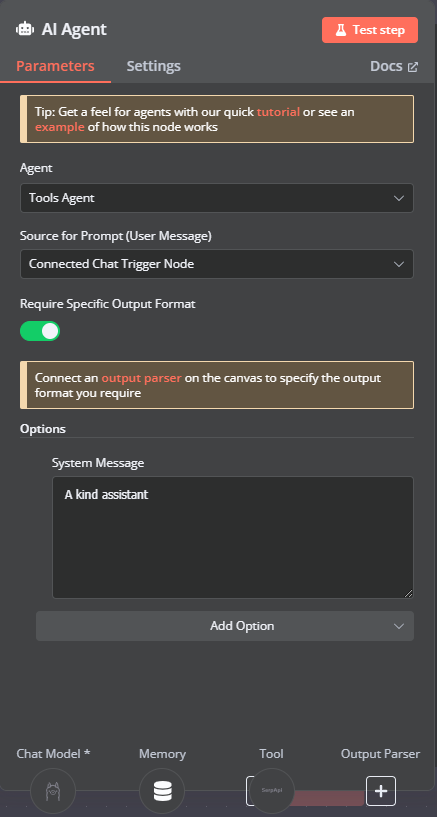Run the Test step button
Viewport: 437px width, 817px height.
(370, 30)
